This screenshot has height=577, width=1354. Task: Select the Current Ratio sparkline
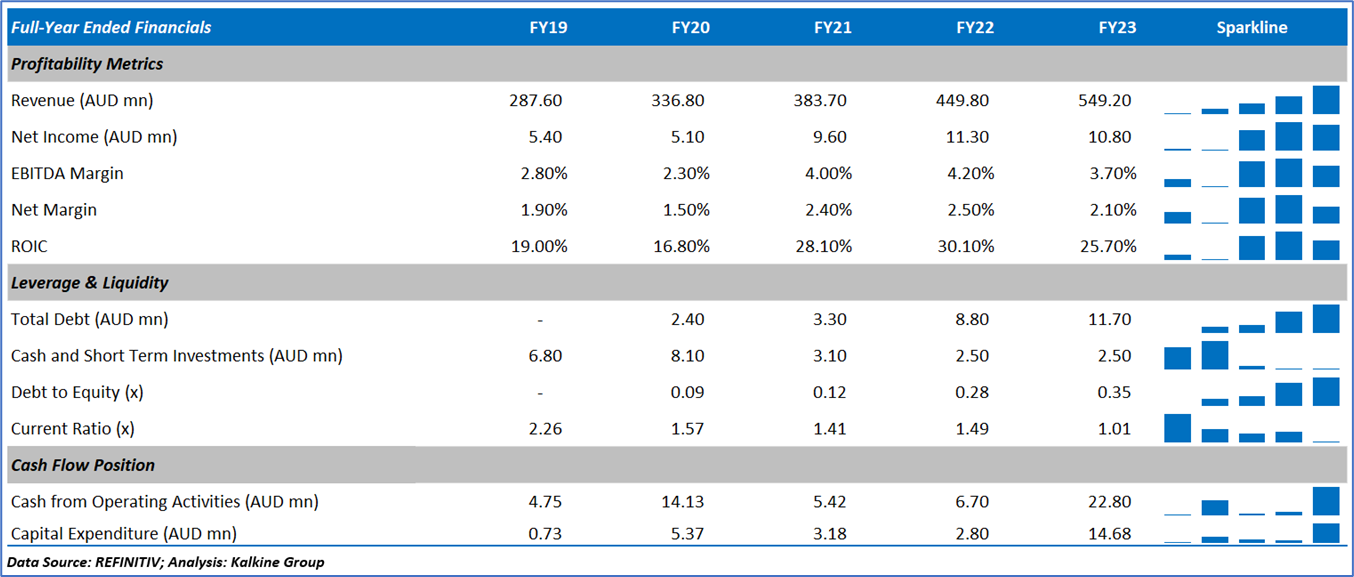(1251, 428)
